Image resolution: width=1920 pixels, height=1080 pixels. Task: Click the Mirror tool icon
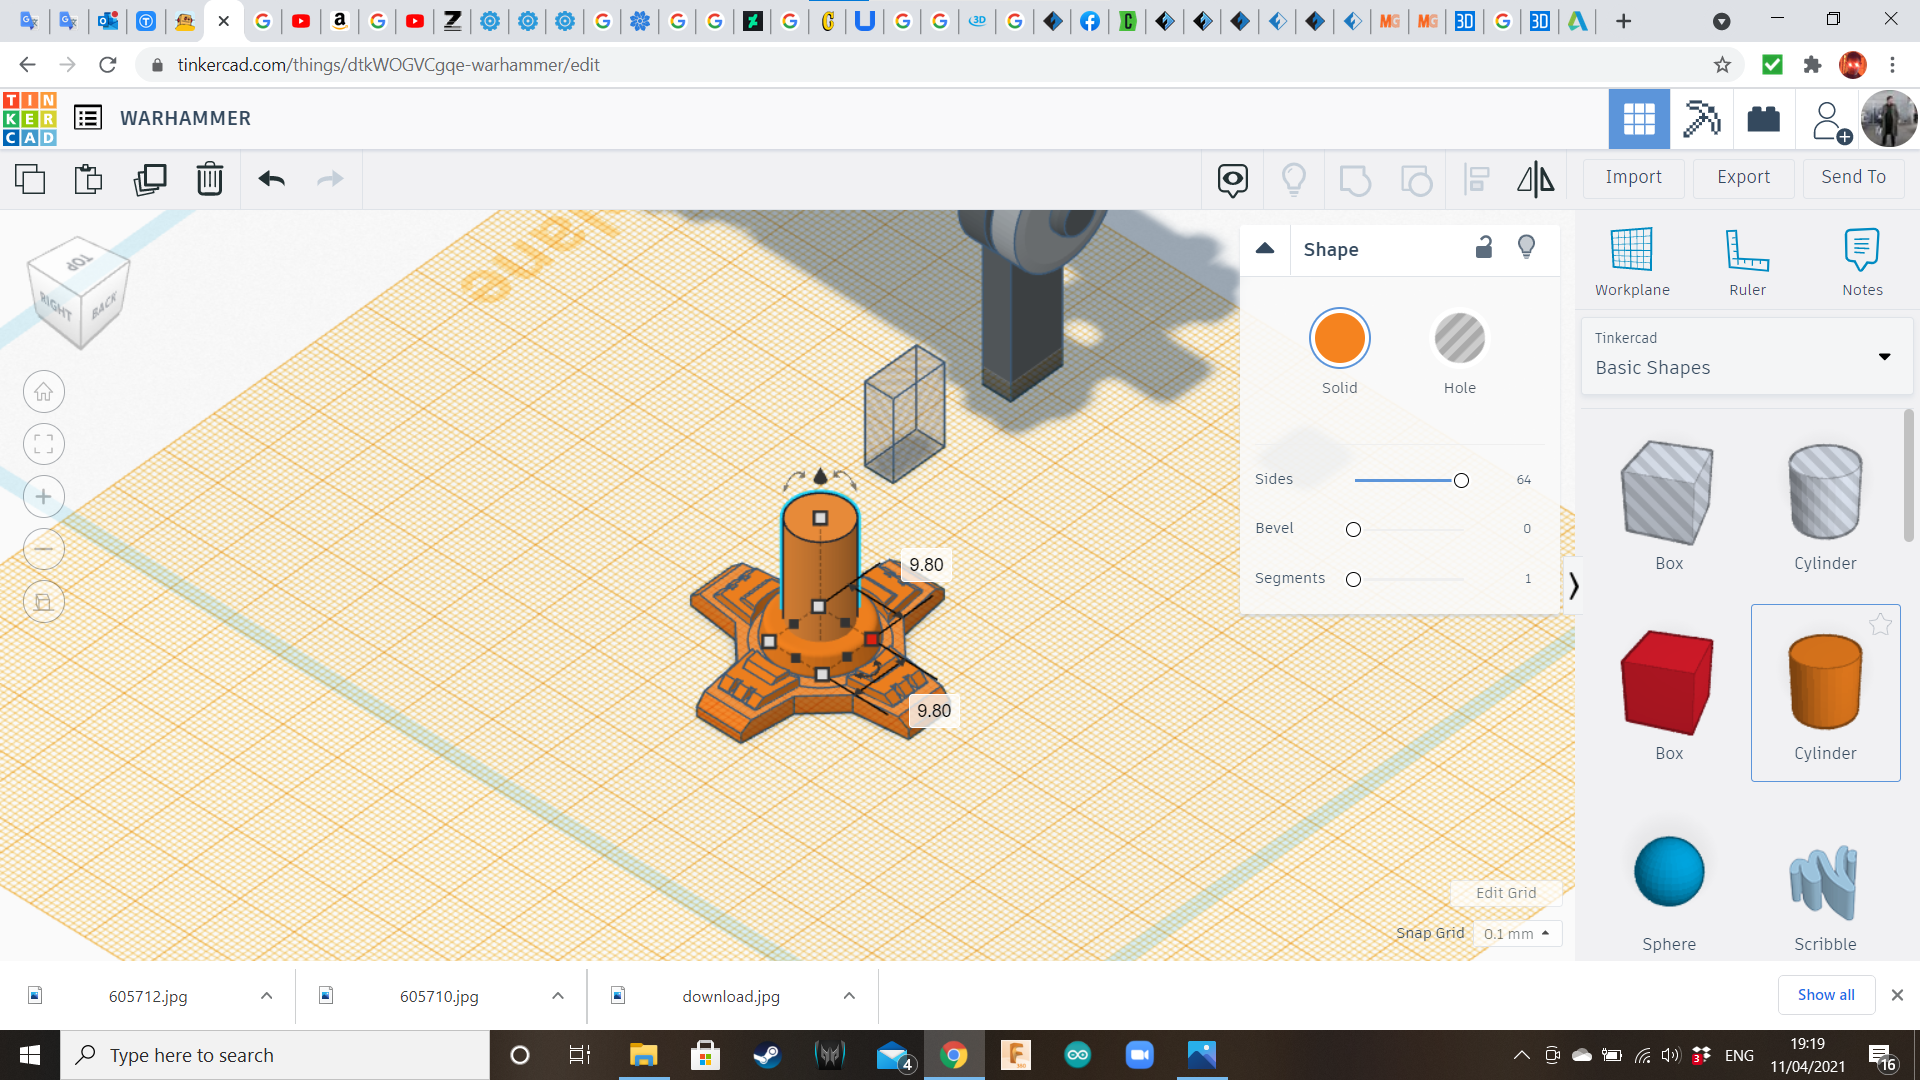[x=1535, y=180]
